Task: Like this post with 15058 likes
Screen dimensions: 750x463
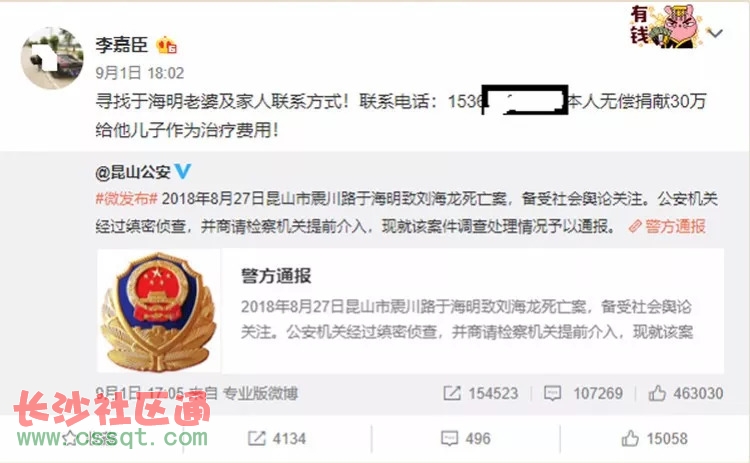Action: 654,438
